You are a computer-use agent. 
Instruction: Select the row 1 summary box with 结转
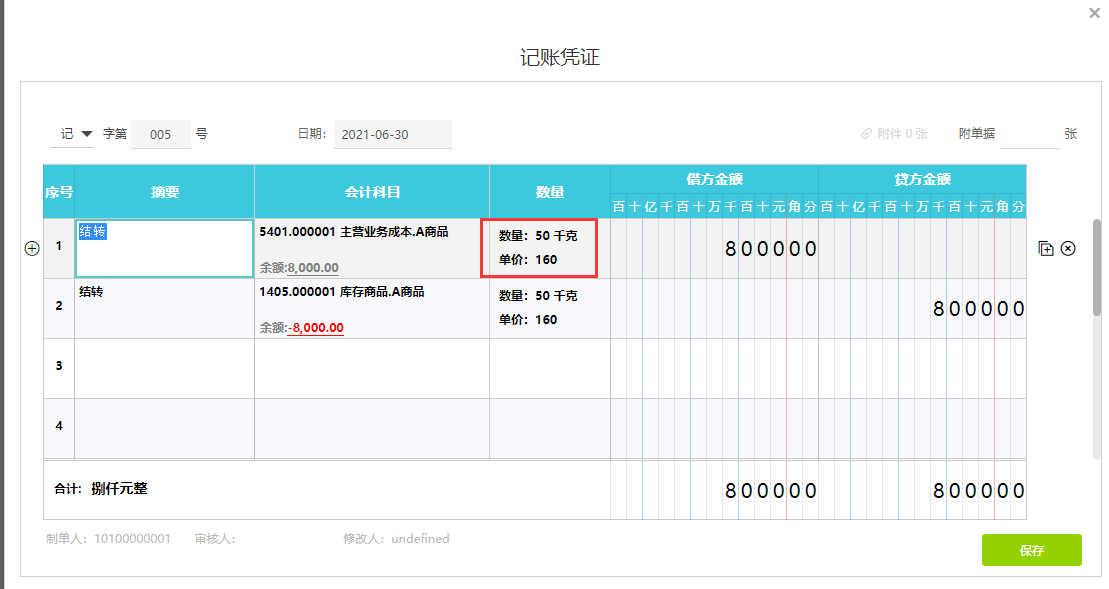tap(164, 248)
